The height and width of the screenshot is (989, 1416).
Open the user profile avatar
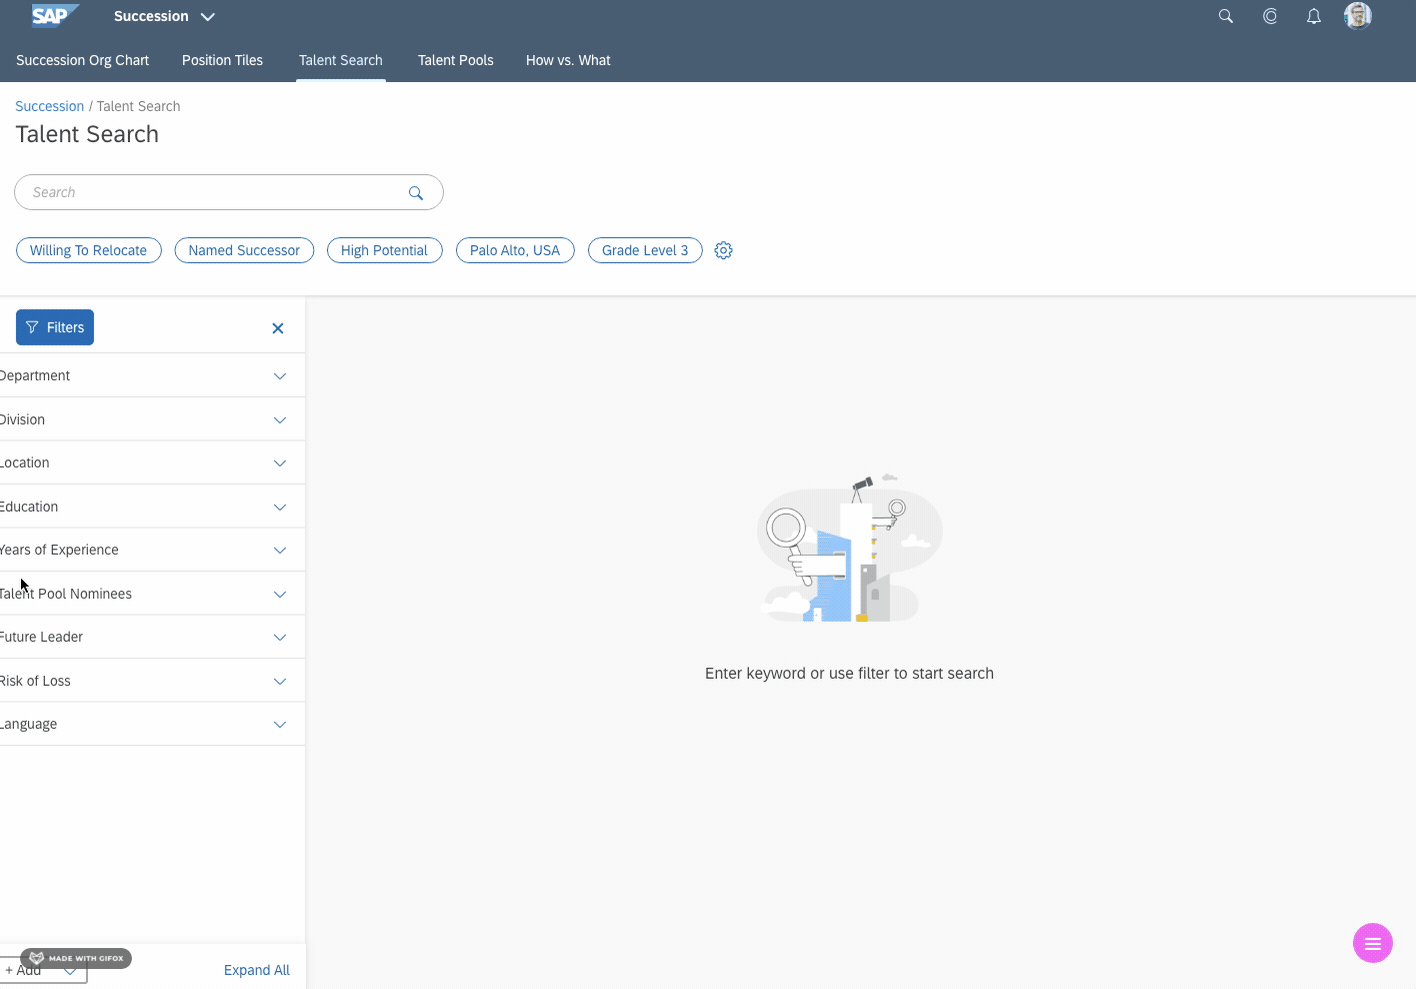click(x=1358, y=15)
